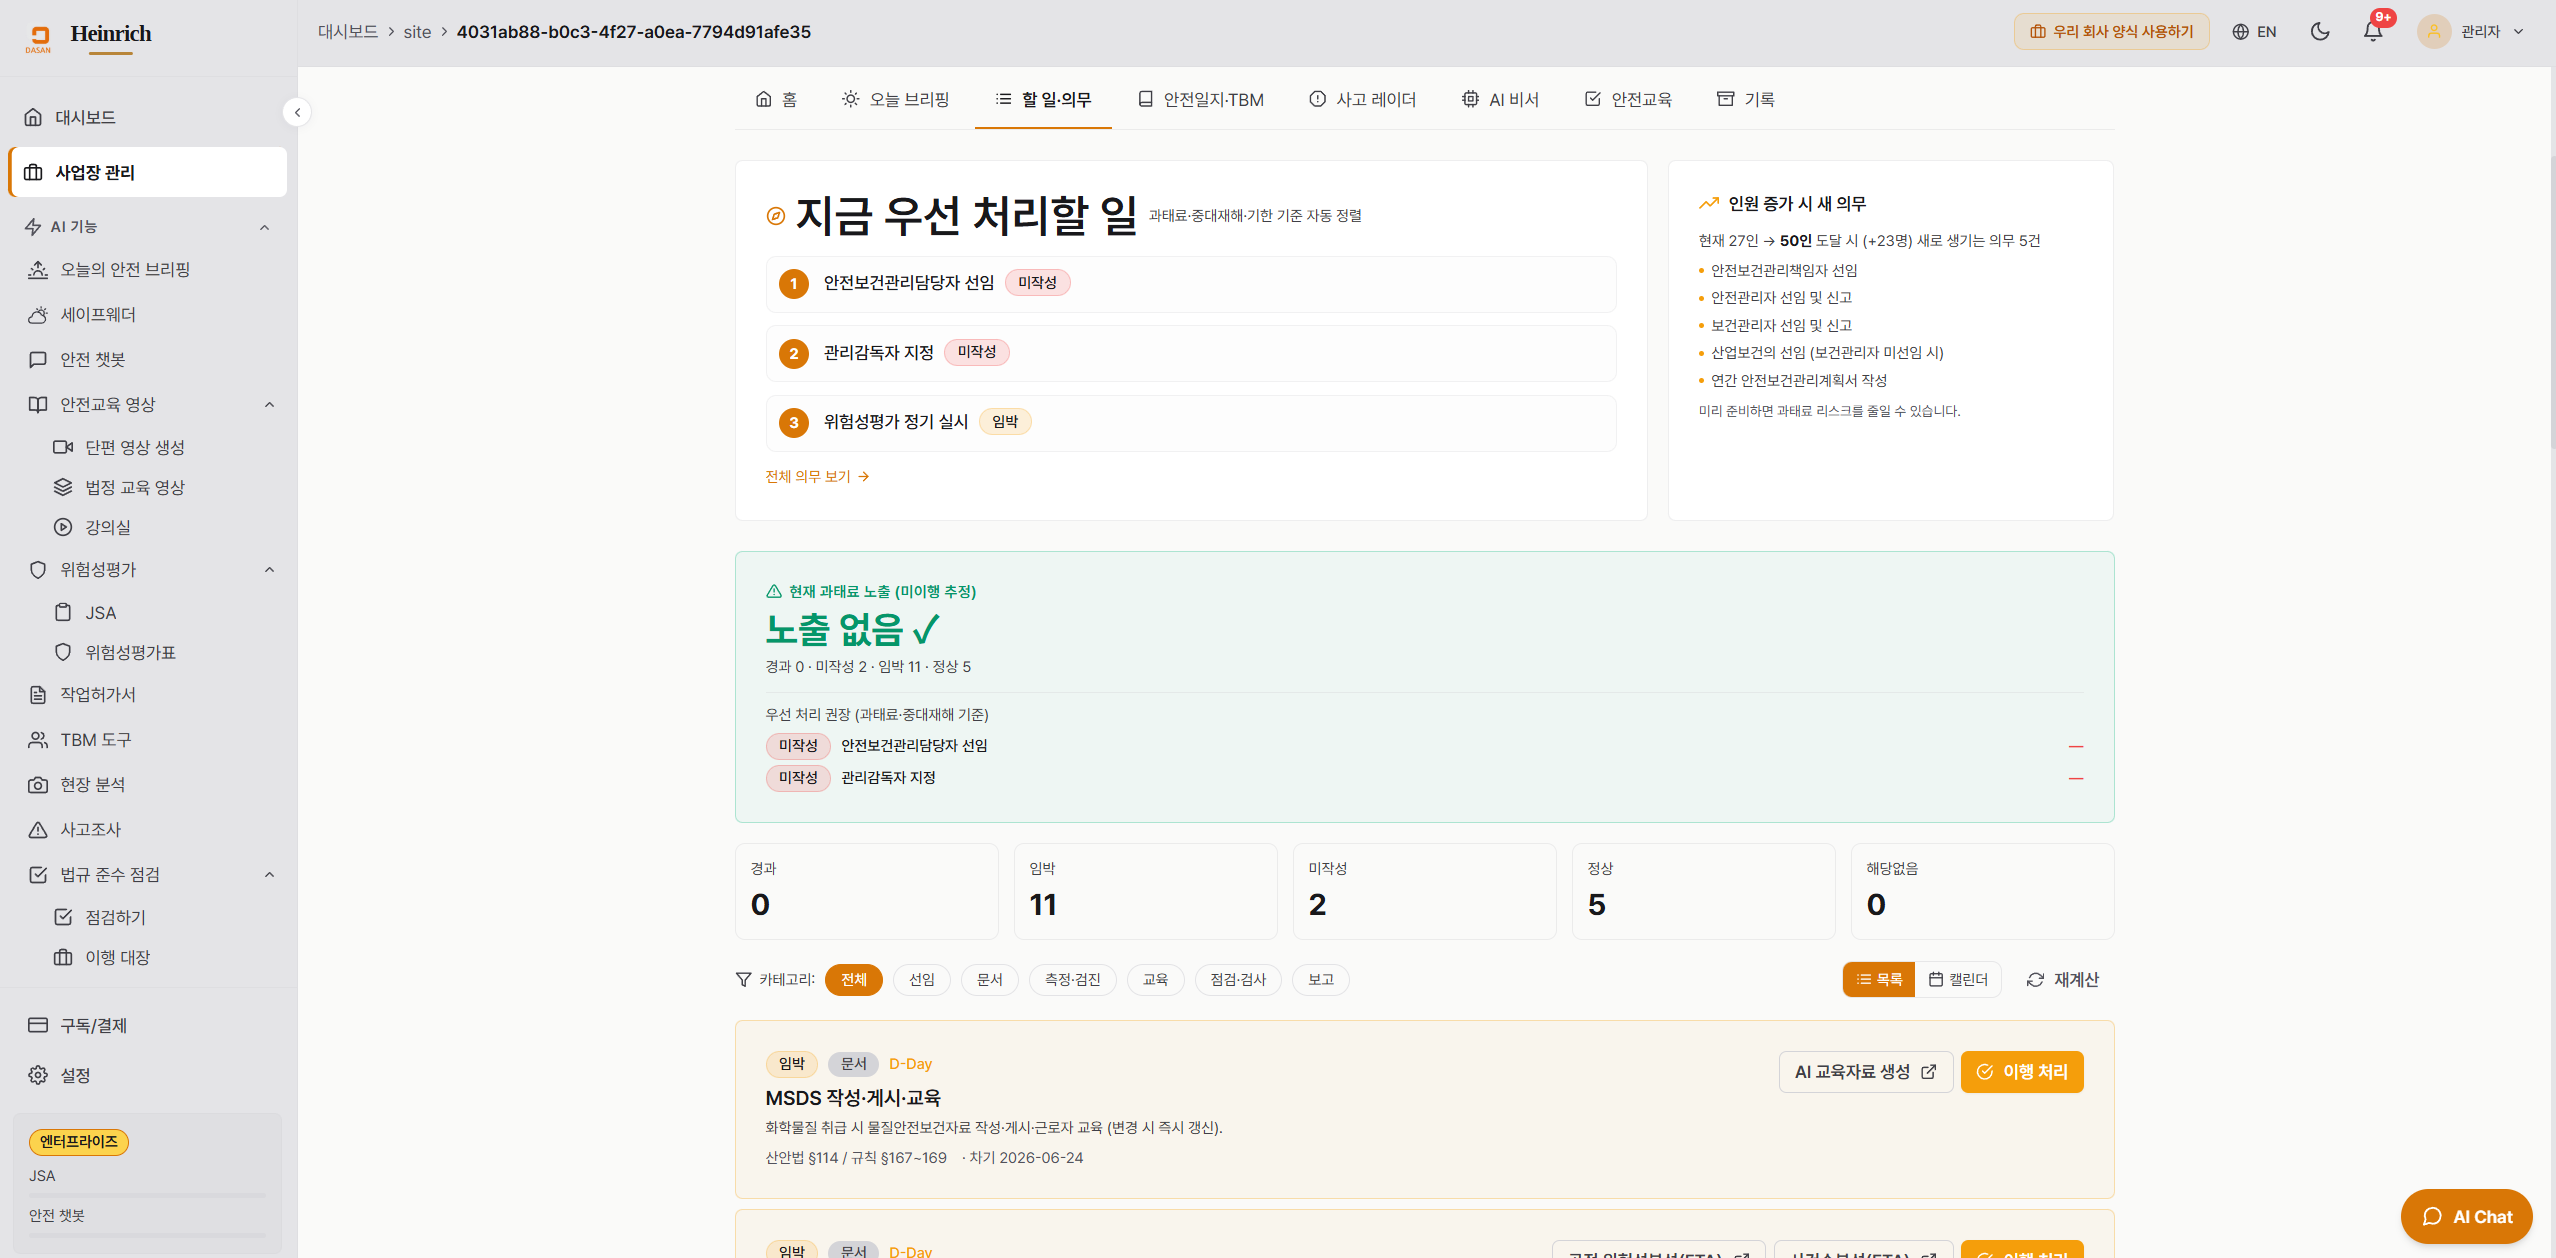Filter by the 측정·검진 category
This screenshot has height=1258, width=2556.
1072,980
